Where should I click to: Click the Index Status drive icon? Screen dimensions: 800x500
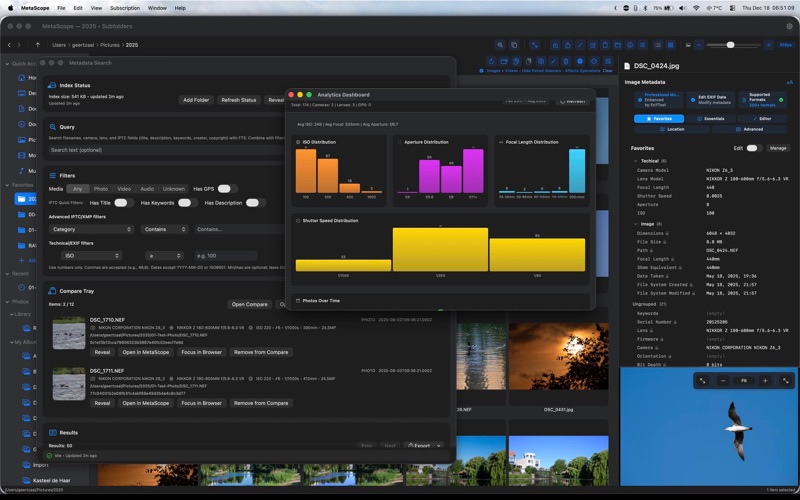point(53,85)
